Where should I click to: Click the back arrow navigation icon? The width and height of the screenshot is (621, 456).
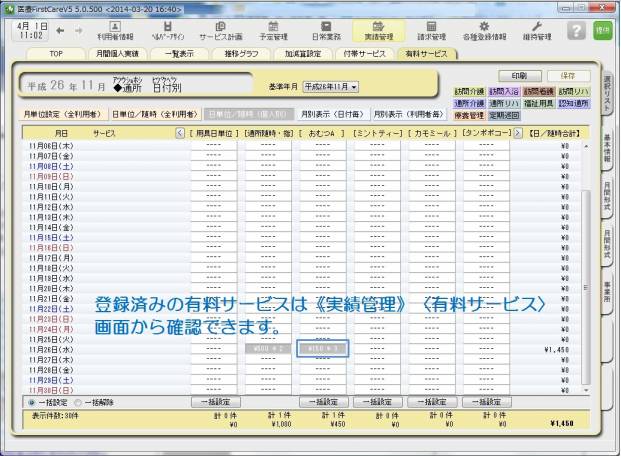[61, 32]
